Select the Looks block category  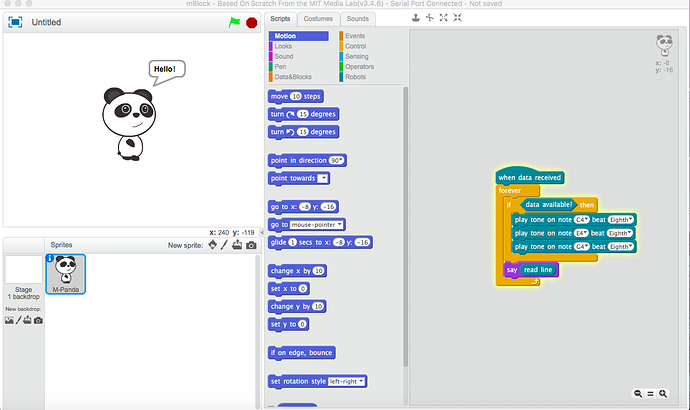(283, 46)
